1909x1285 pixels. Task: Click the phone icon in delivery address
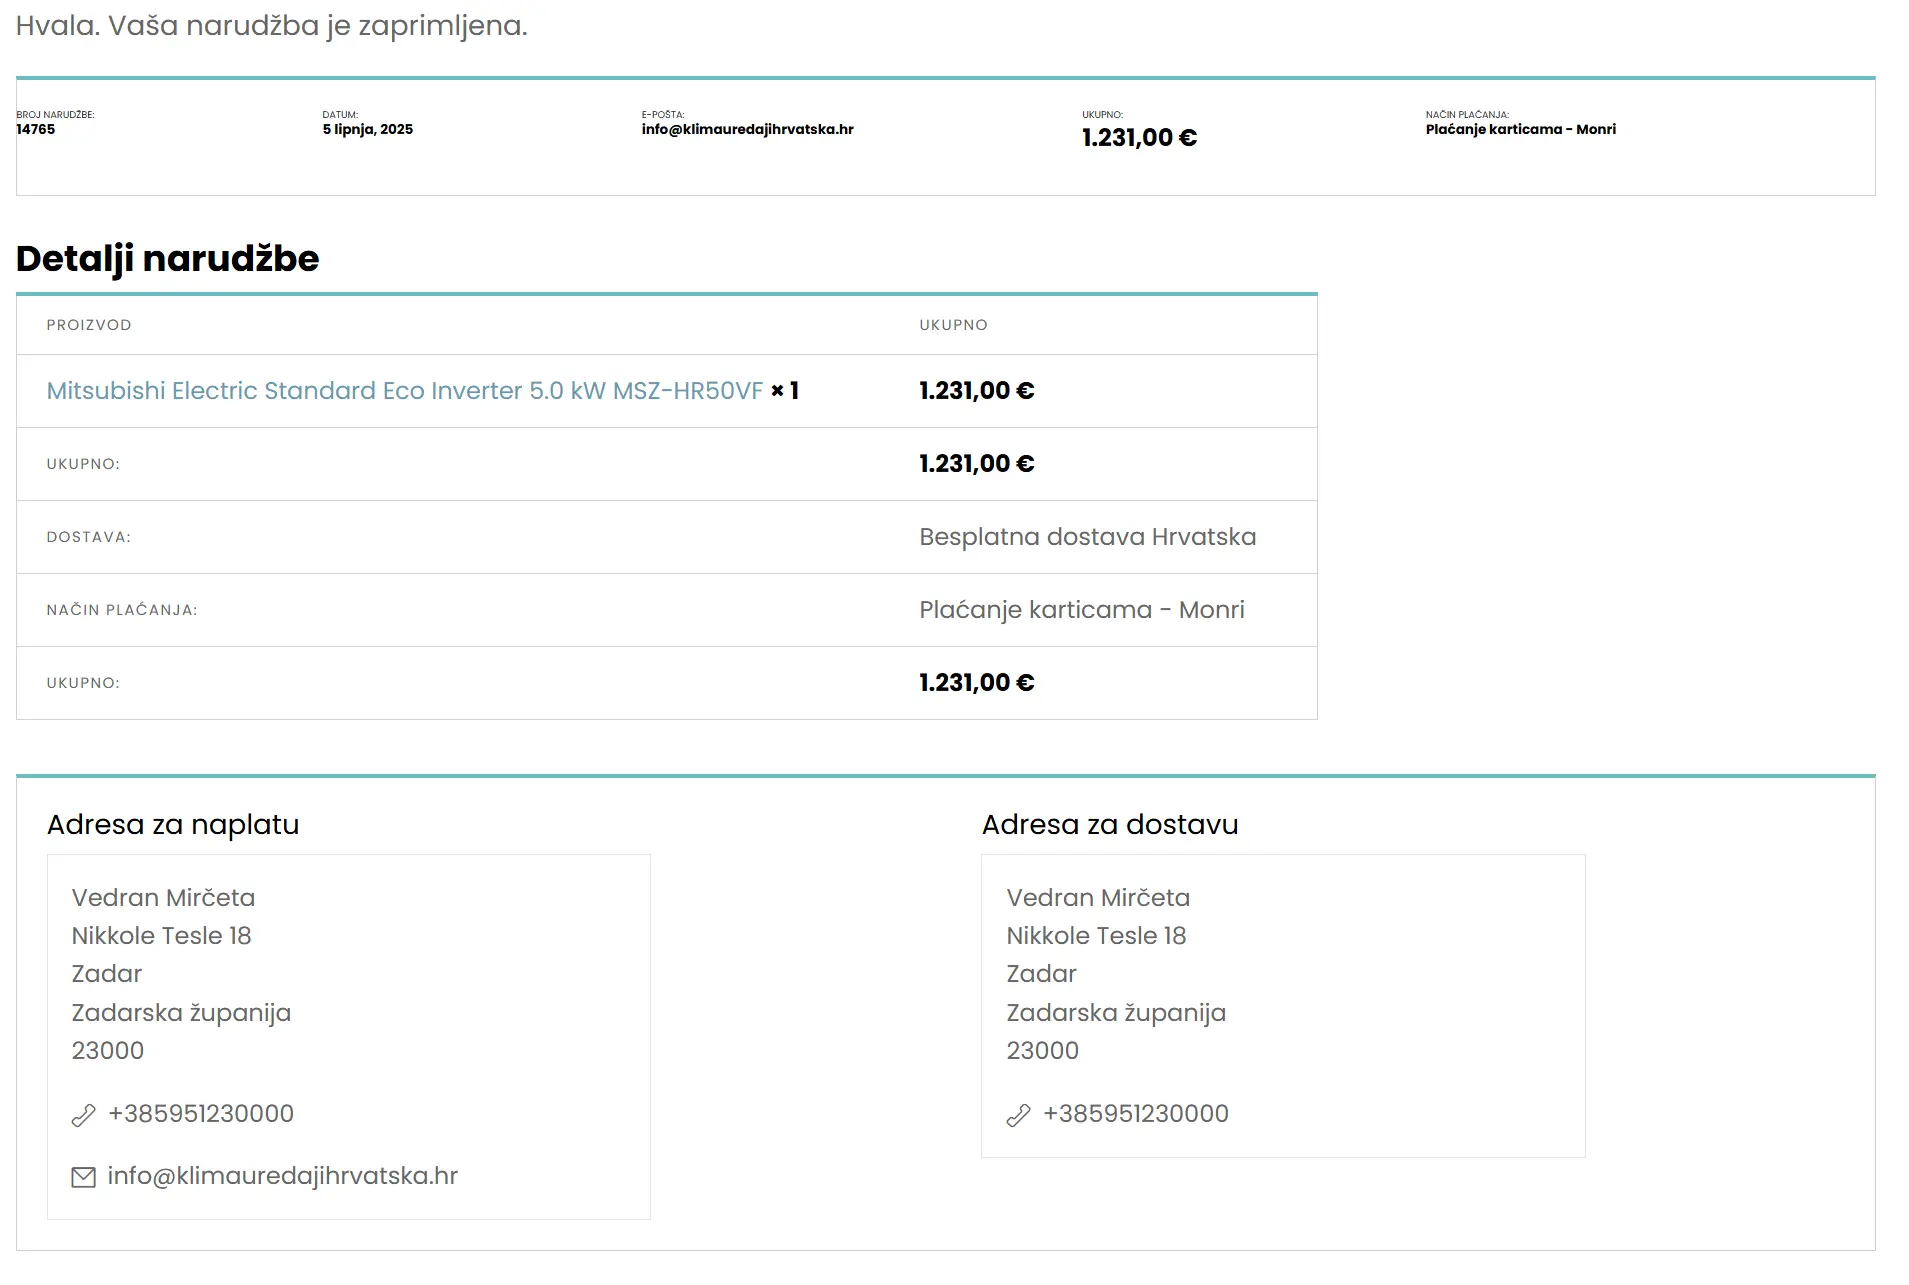point(1018,1115)
